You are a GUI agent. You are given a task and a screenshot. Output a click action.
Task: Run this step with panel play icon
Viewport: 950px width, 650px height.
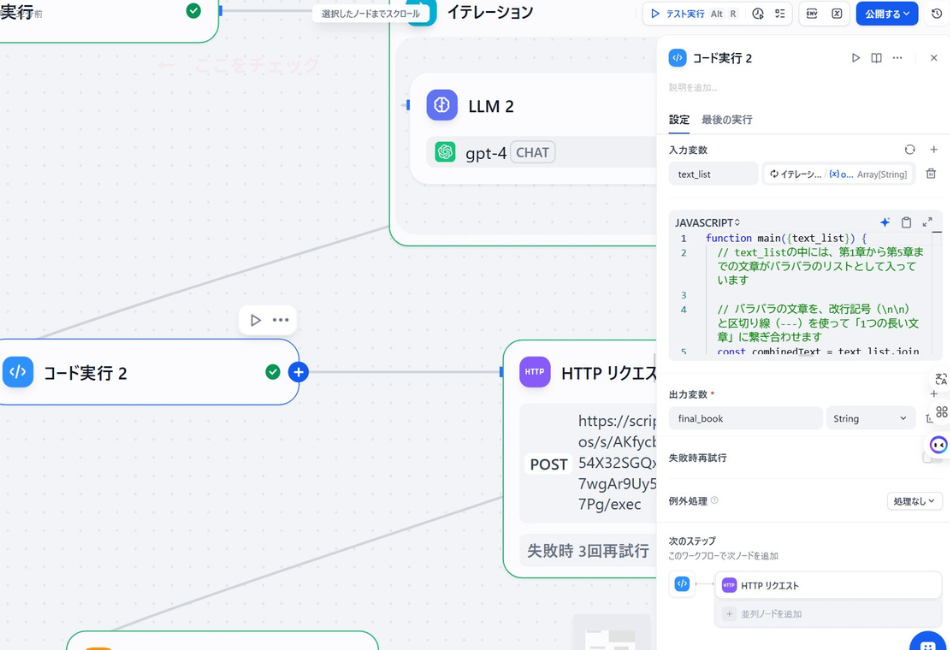tap(855, 58)
